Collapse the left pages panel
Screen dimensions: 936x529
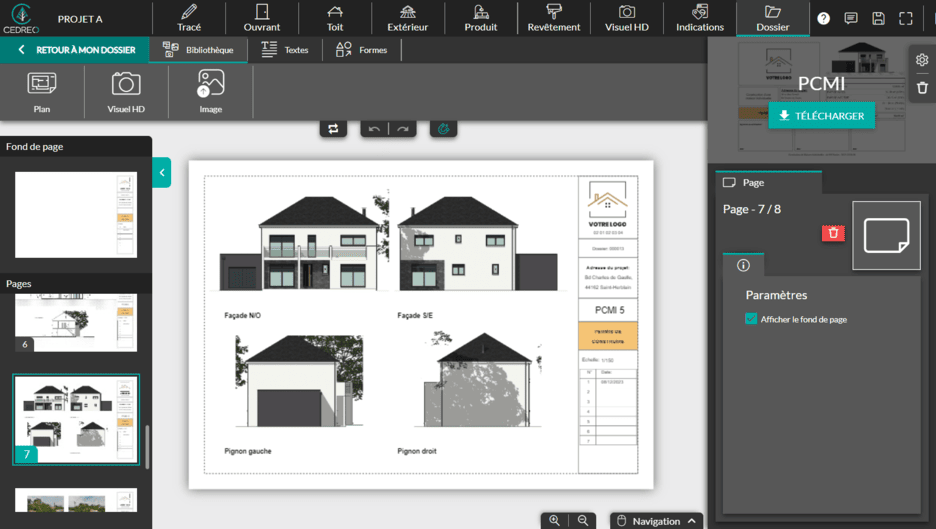162,173
